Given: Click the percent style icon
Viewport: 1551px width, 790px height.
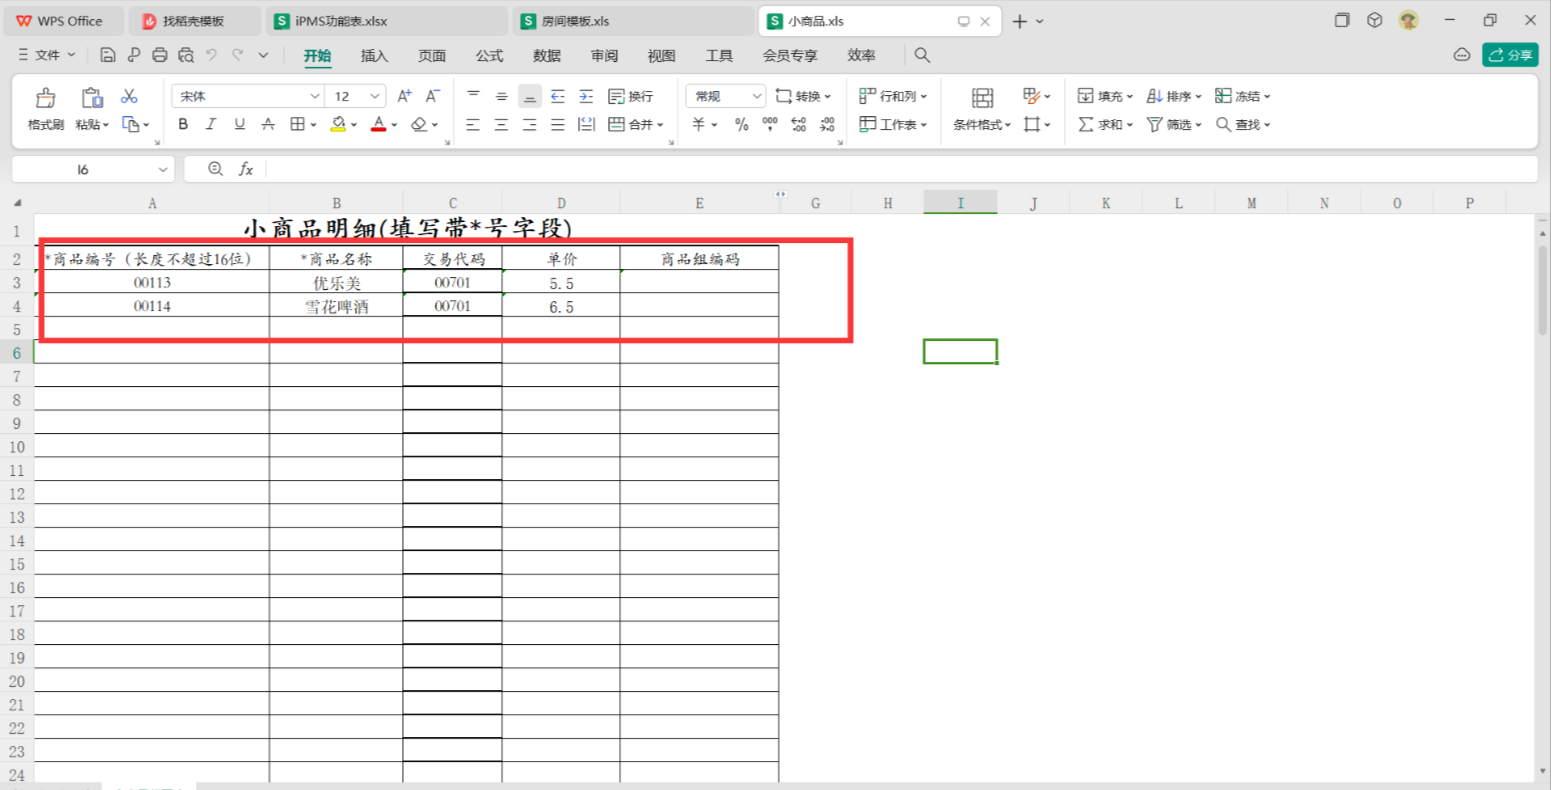Looking at the screenshot, I should tap(741, 124).
